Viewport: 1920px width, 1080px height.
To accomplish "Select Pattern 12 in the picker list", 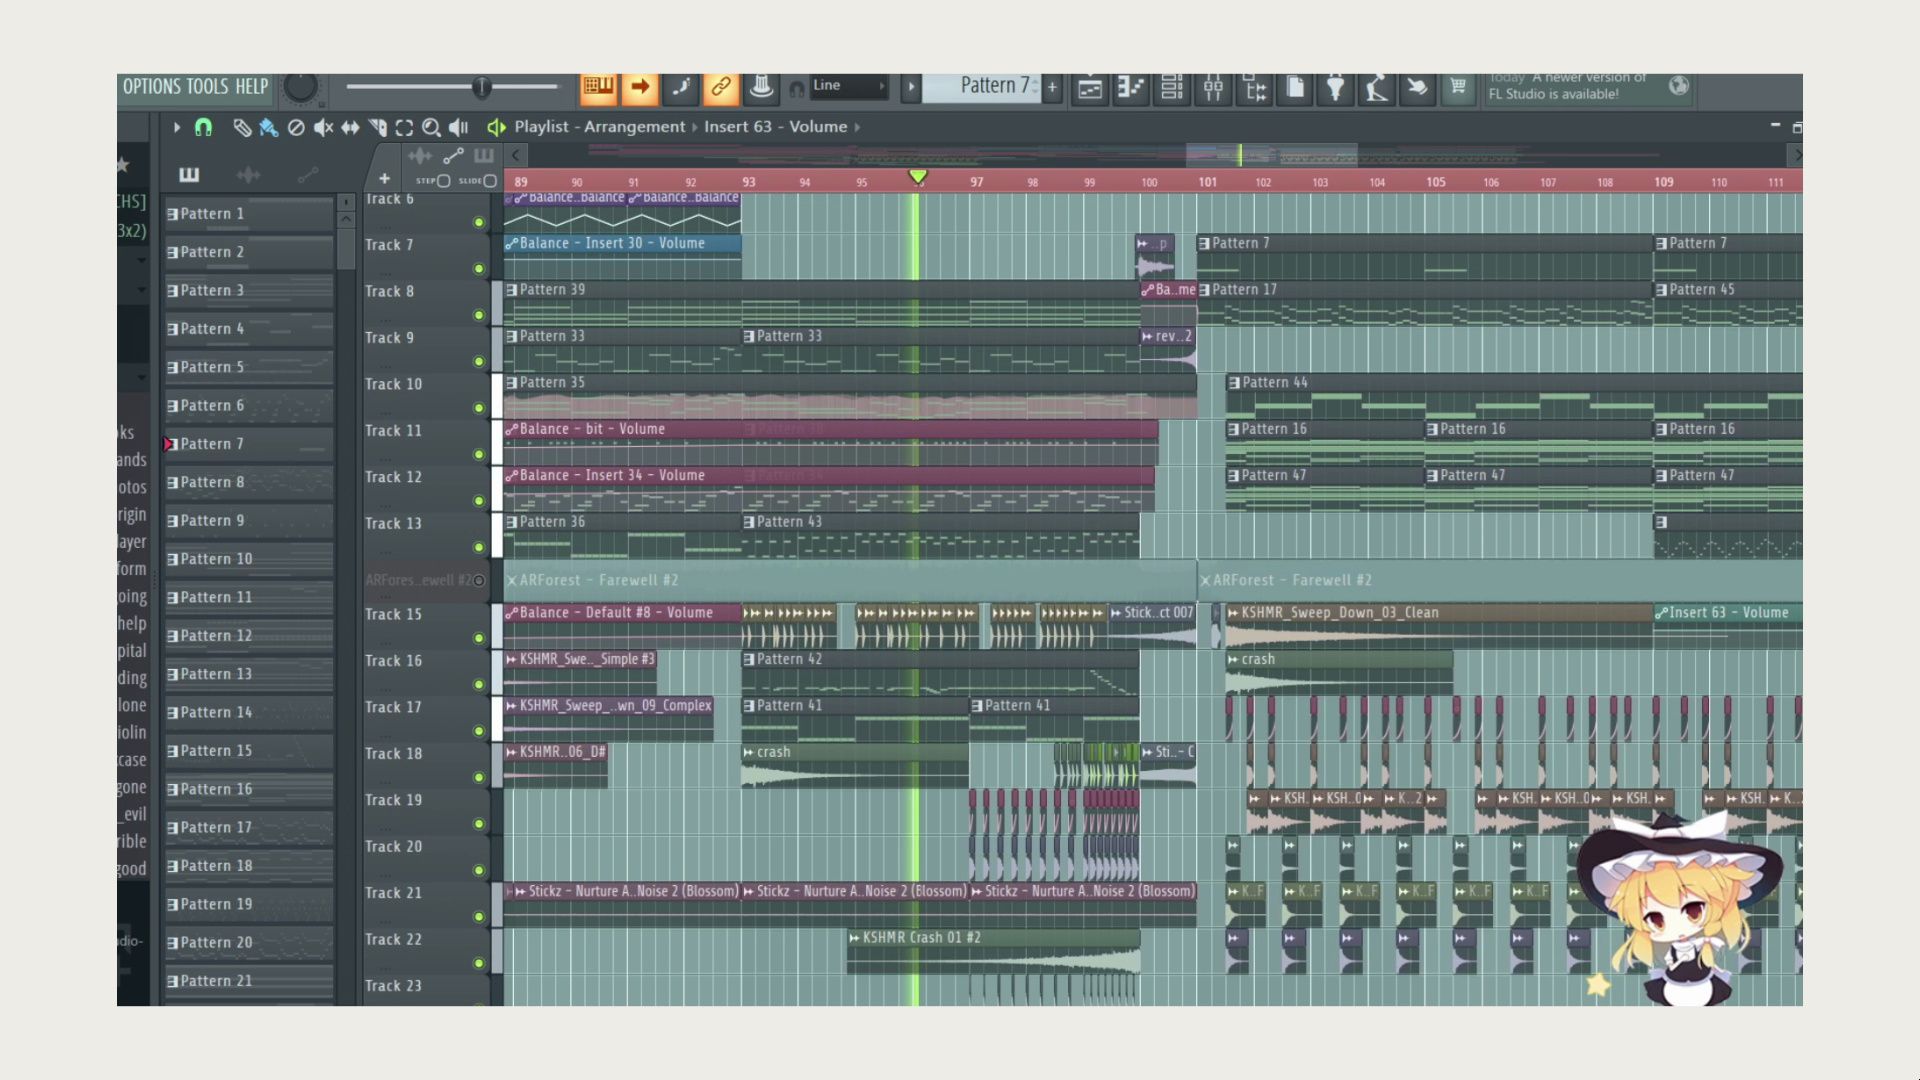I will [248, 636].
